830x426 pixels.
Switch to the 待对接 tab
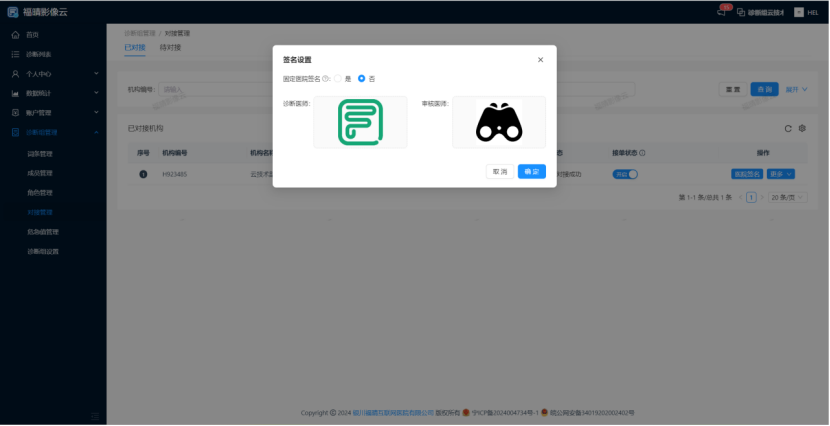pos(170,47)
